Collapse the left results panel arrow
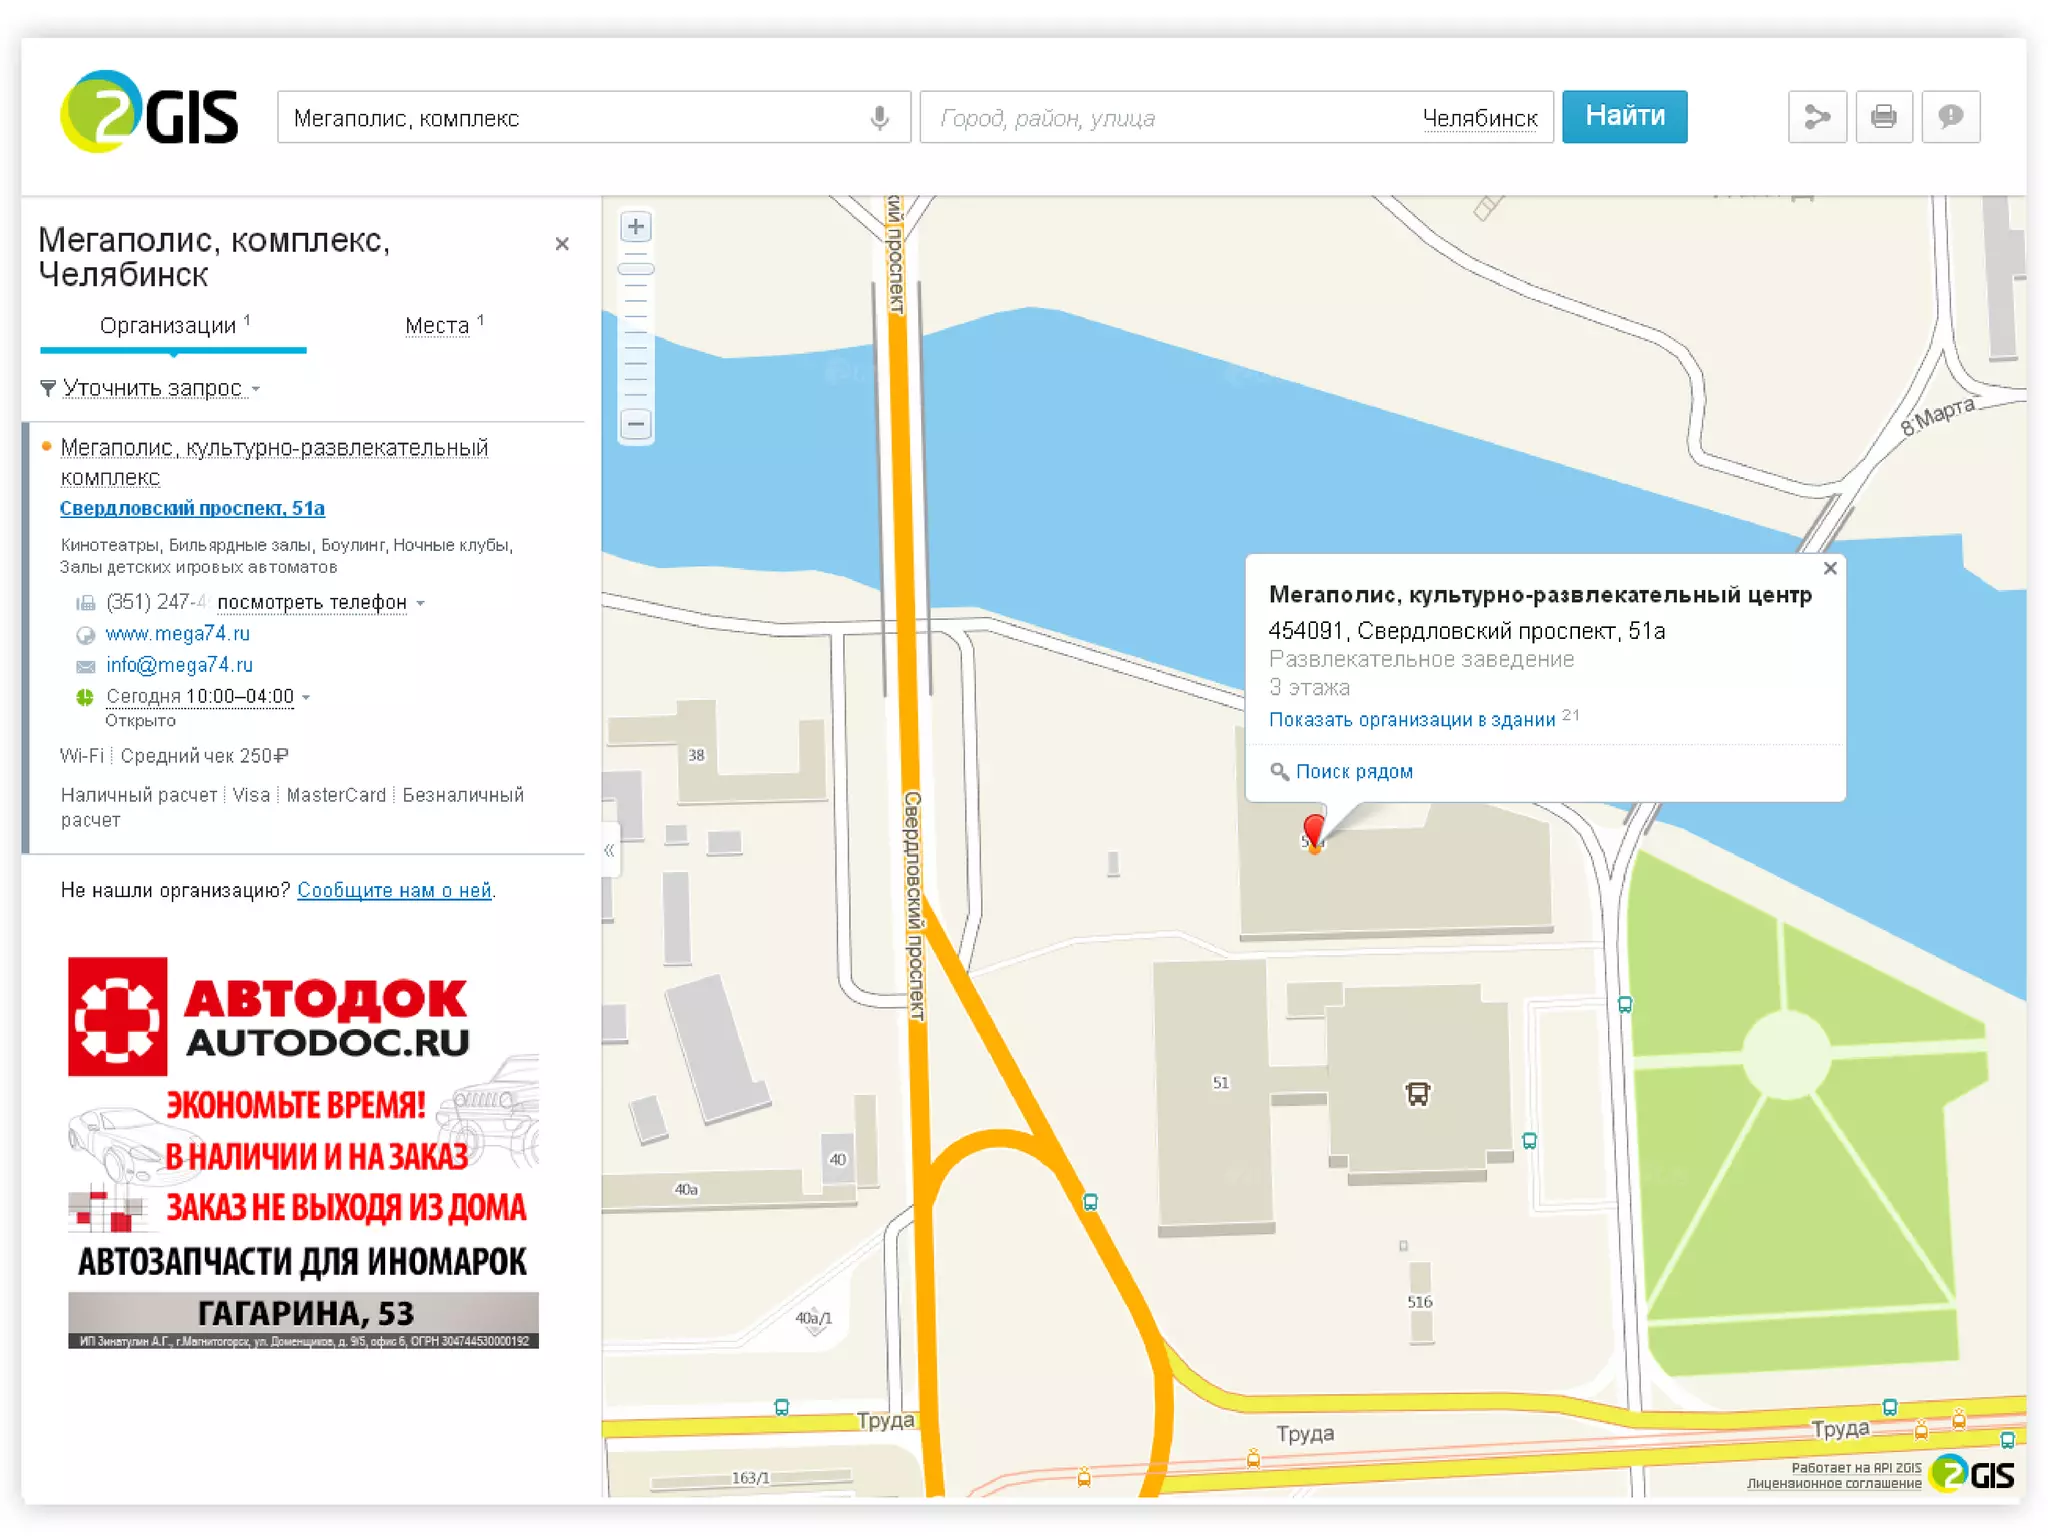Screen dimensions: 2048x1536 (x=609, y=850)
